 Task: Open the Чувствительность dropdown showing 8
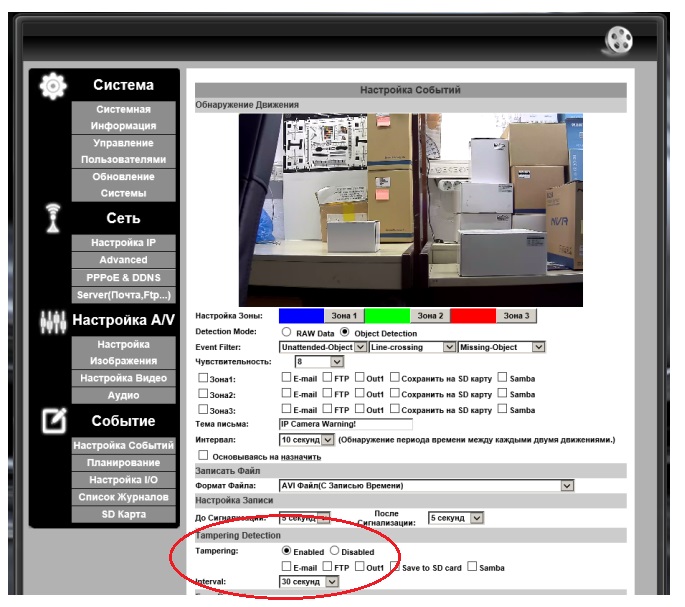319,362
